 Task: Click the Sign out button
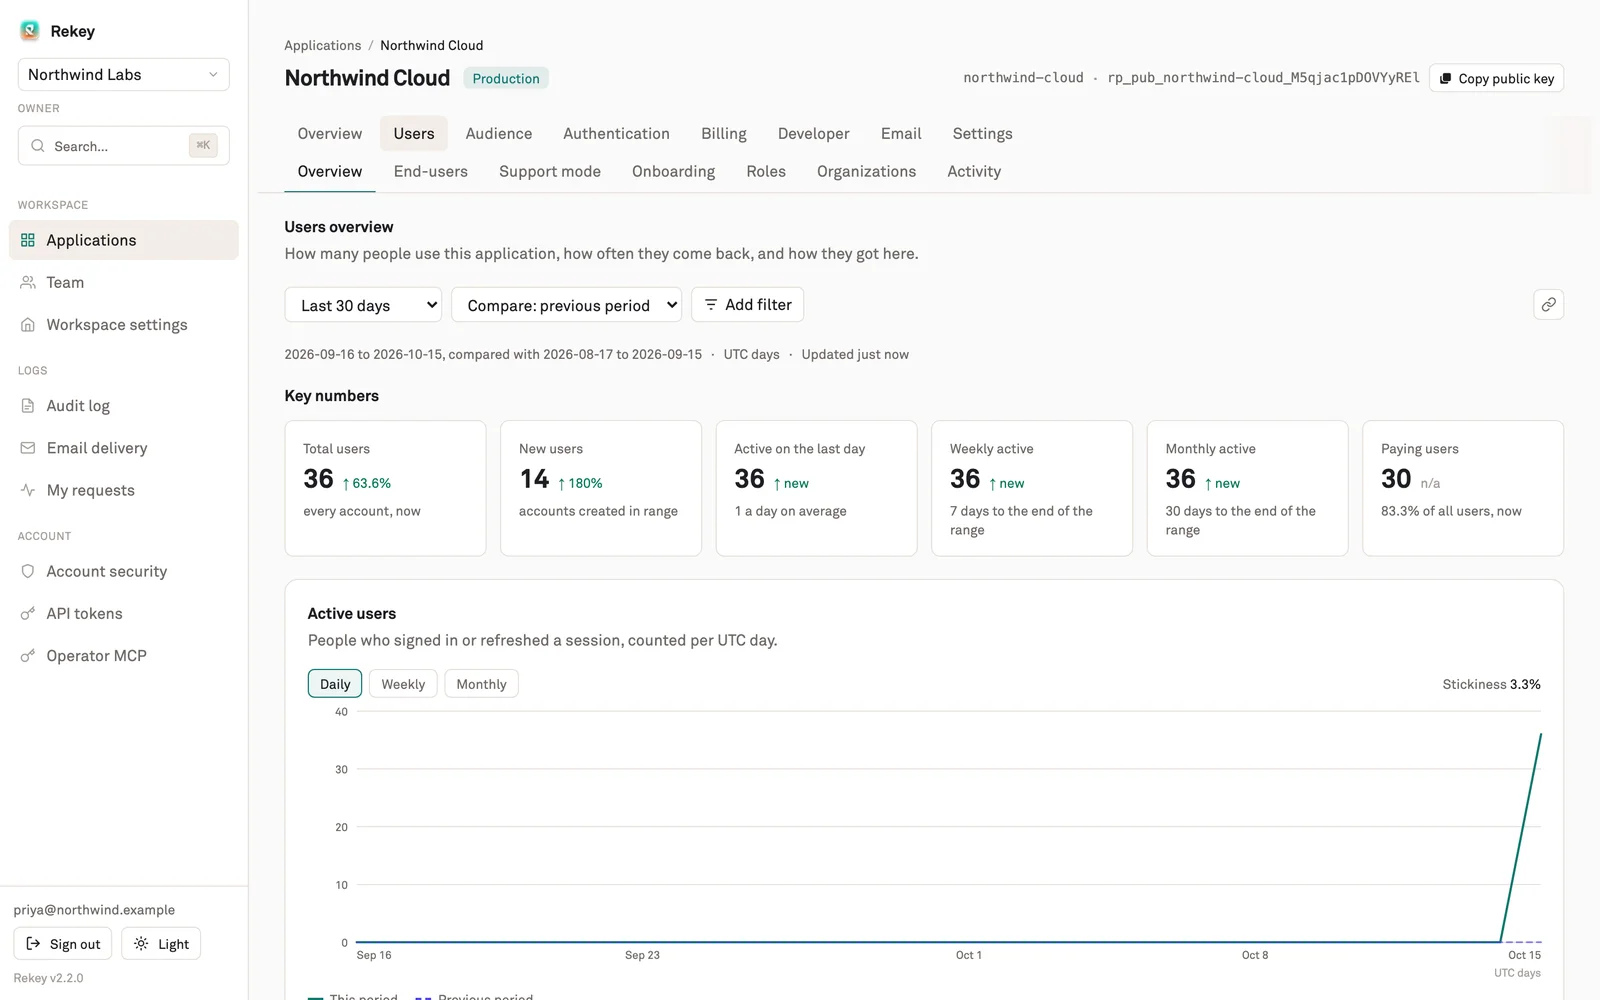63,944
